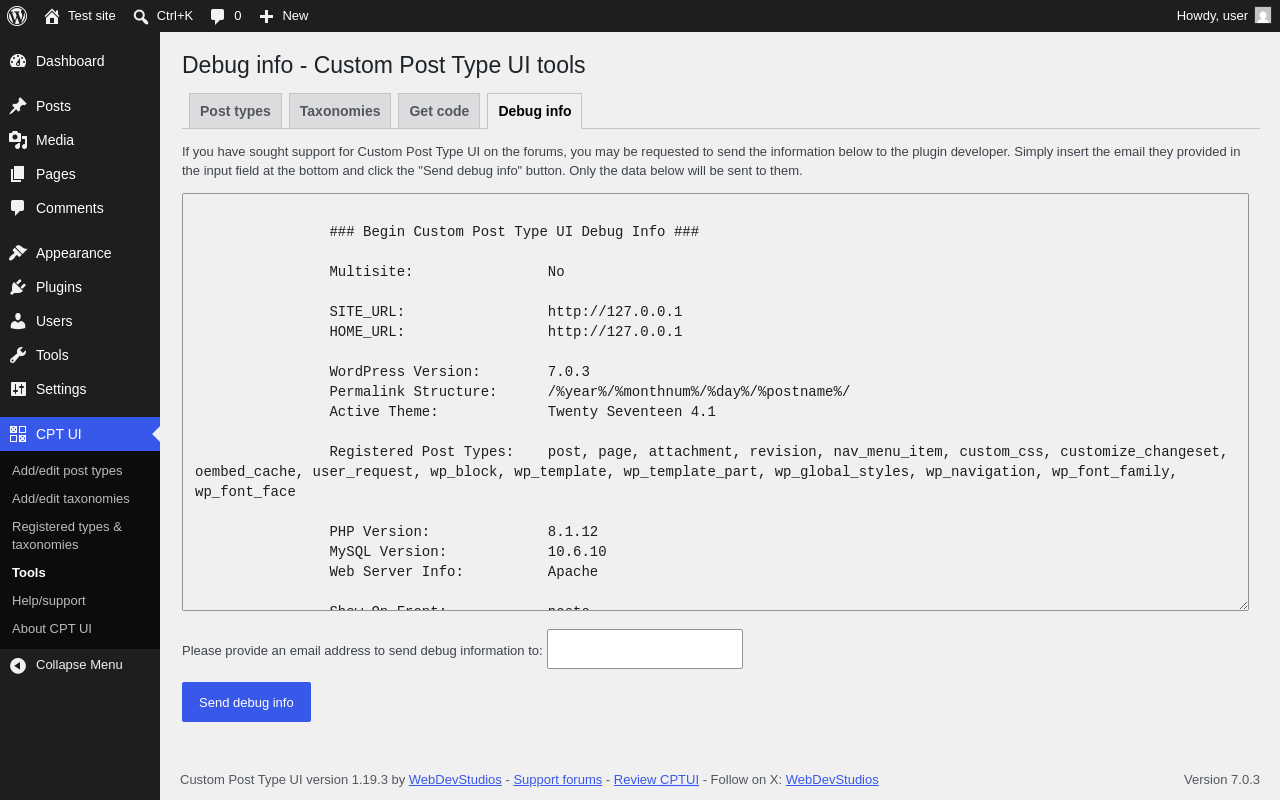Open the Ctrl+K search command palette
1280x800 pixels.
coord(163,16)
